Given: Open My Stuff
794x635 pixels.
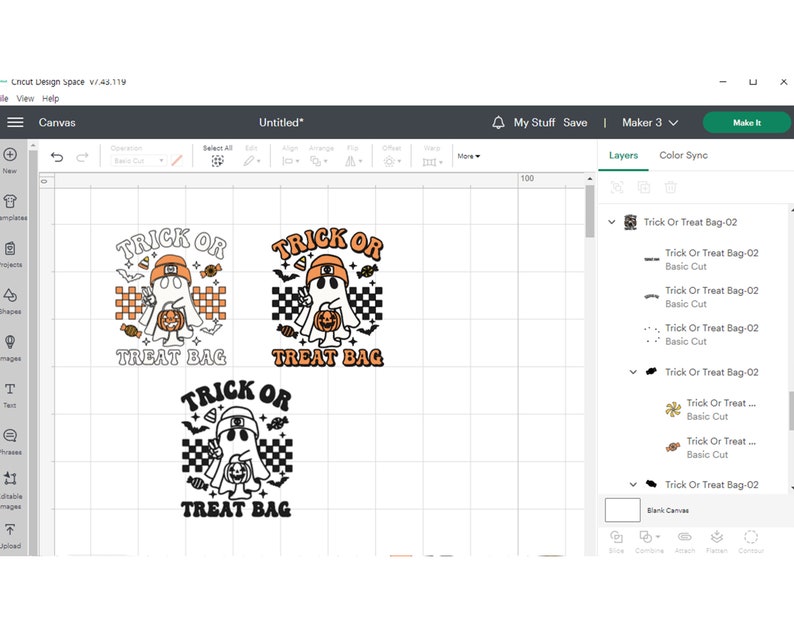Looking at the screenshot, I should (534, 123).
